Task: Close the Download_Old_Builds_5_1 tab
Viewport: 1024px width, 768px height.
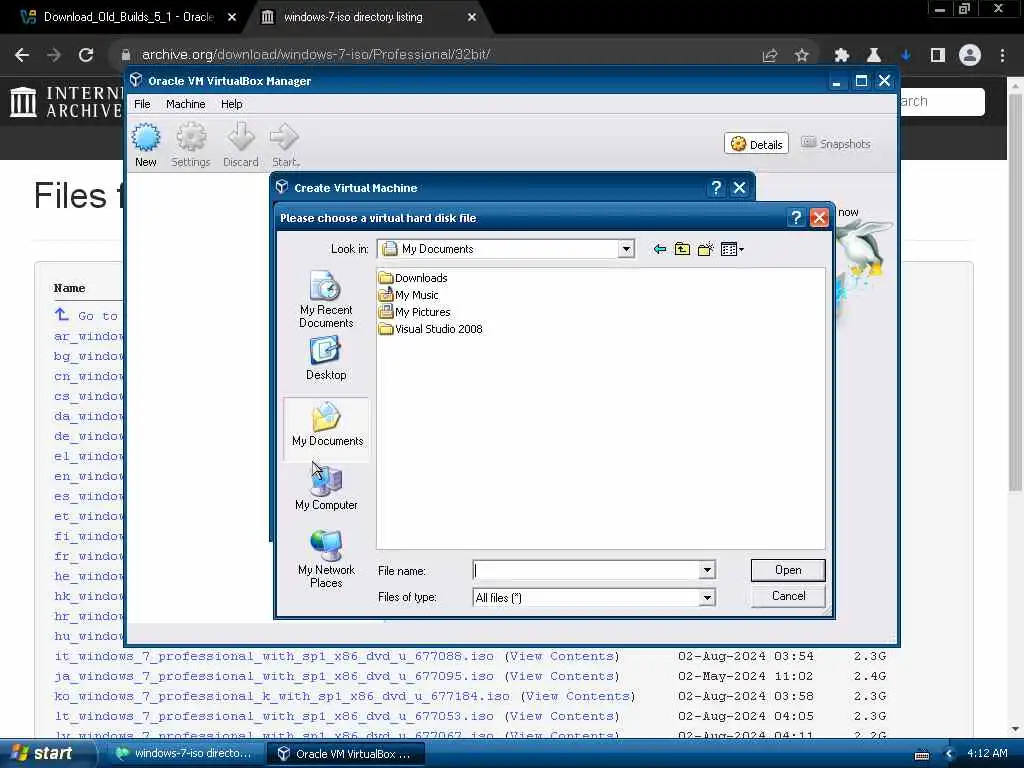Action: [x=232, y=18]
